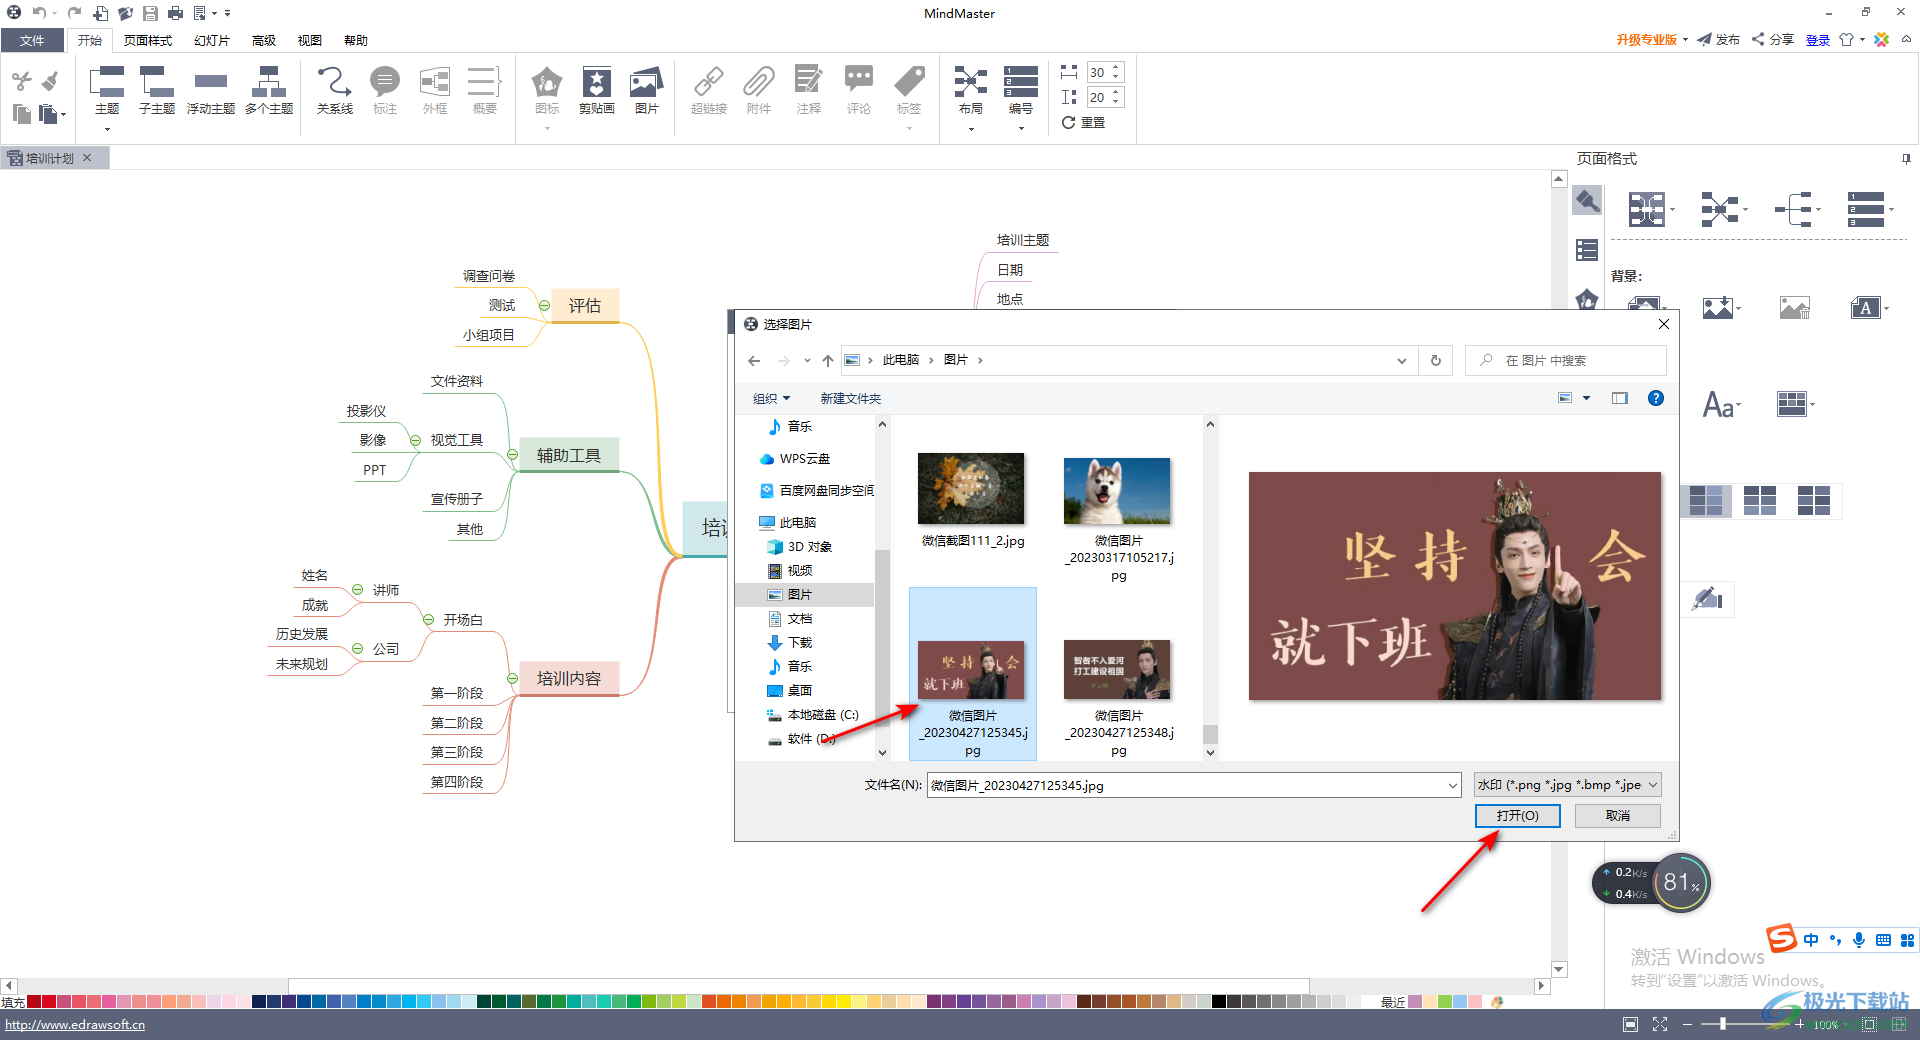The image size is (1920, 1040).
Task: Pick the red swatch in fill palette
Action: [x=49, y=1001]
